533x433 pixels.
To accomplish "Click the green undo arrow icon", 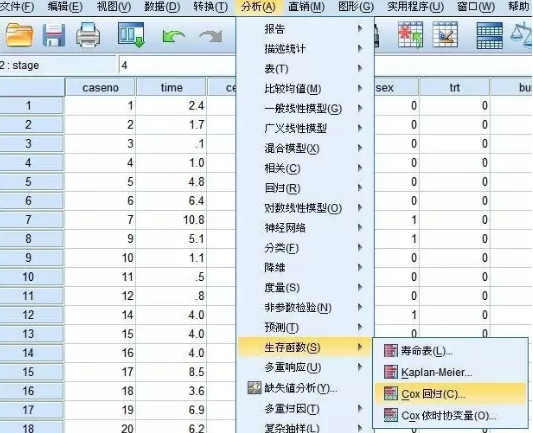I will click(x=173, y=36).
